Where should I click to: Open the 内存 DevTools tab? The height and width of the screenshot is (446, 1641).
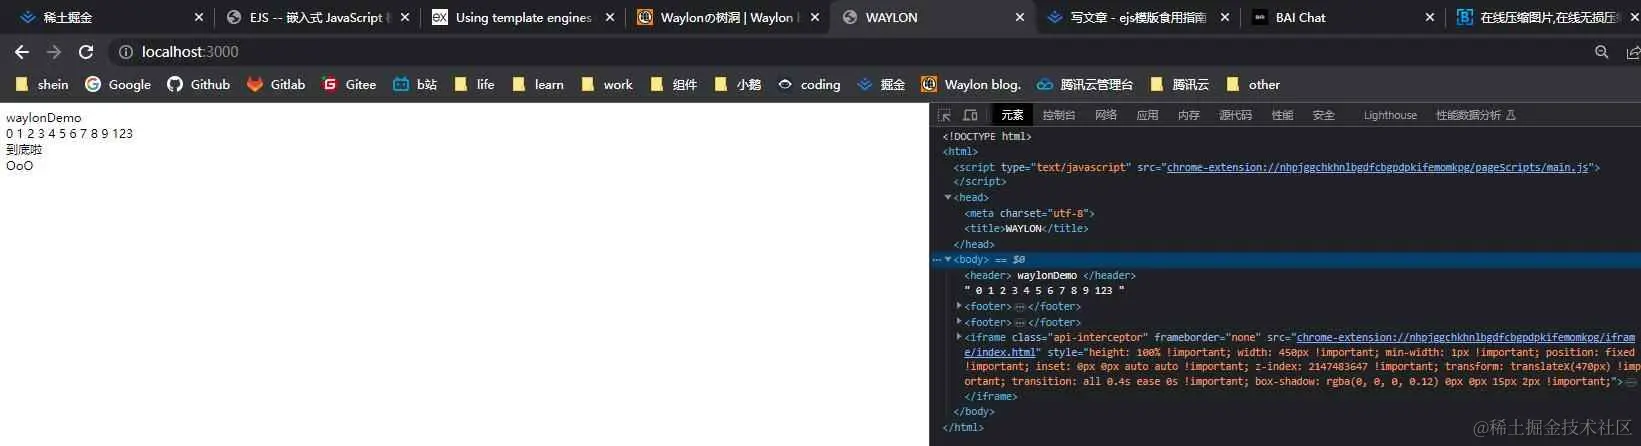coord(1188,115)
